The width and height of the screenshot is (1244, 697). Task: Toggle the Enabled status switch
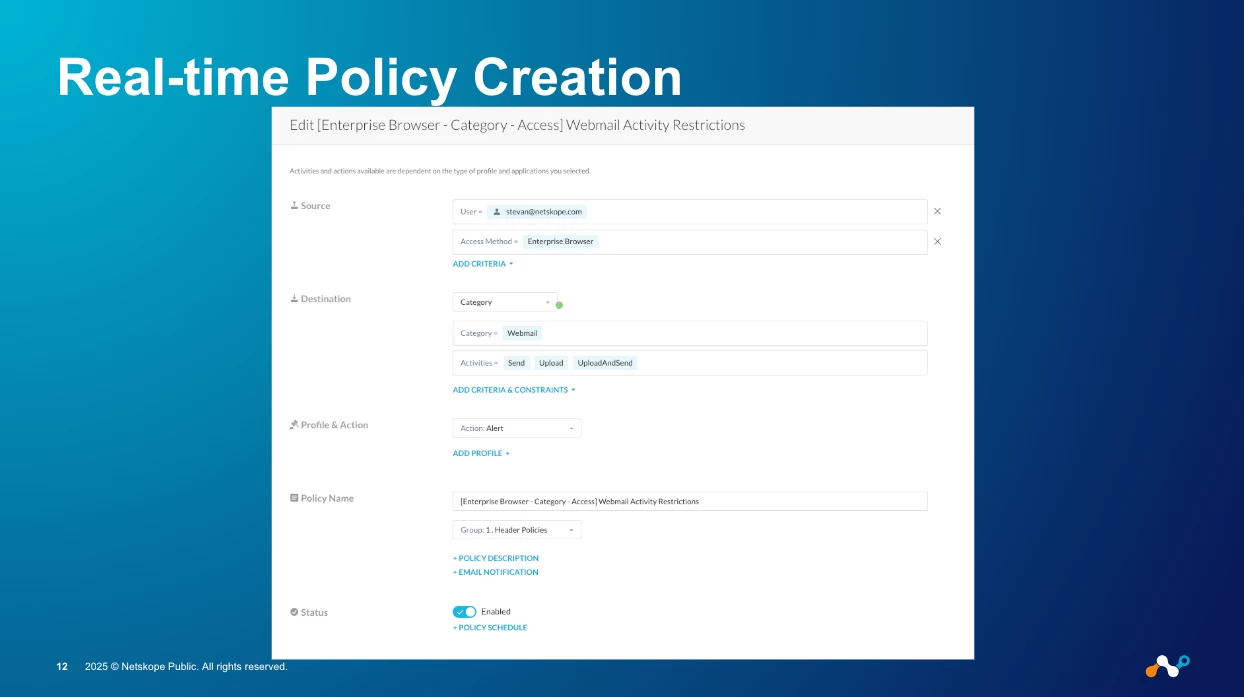[464, 612]
